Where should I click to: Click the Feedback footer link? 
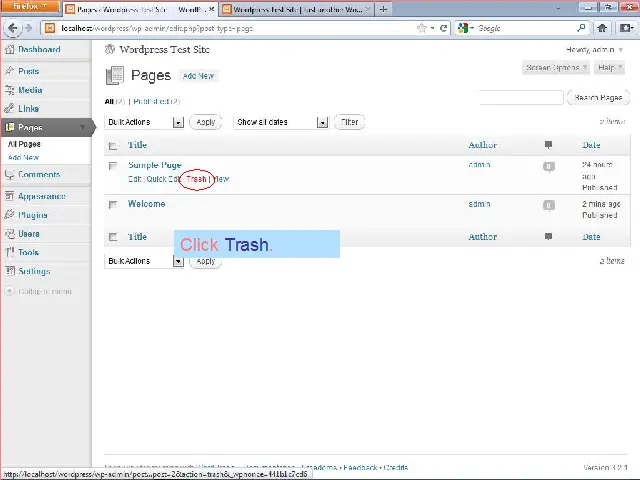pyautogui.click(x=360, y=467)
